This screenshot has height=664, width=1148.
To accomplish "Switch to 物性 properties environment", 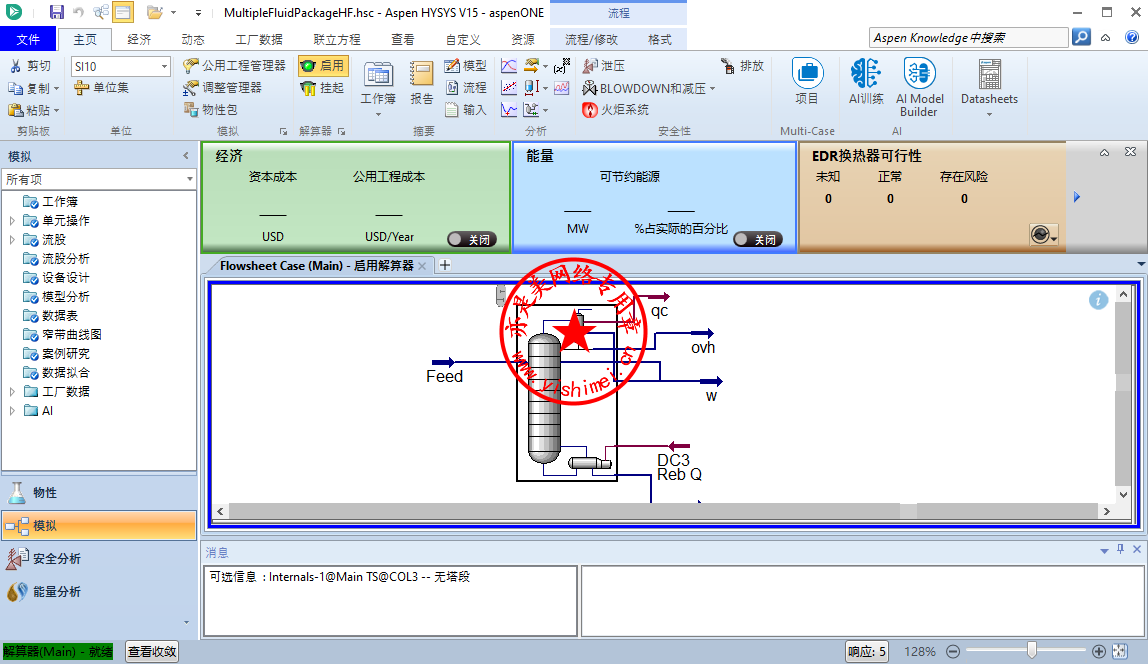I will point(99,493).
